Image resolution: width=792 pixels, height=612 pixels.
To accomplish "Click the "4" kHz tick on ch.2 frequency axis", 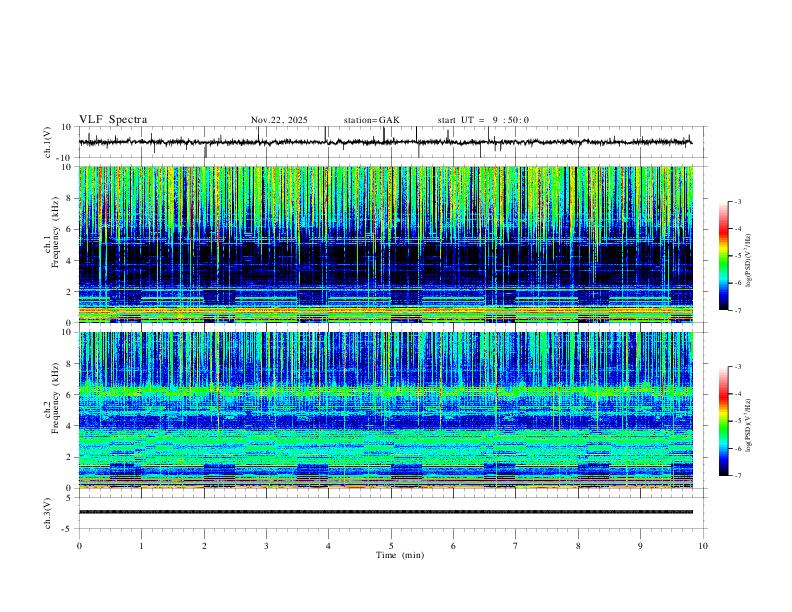I will [70, 426].
